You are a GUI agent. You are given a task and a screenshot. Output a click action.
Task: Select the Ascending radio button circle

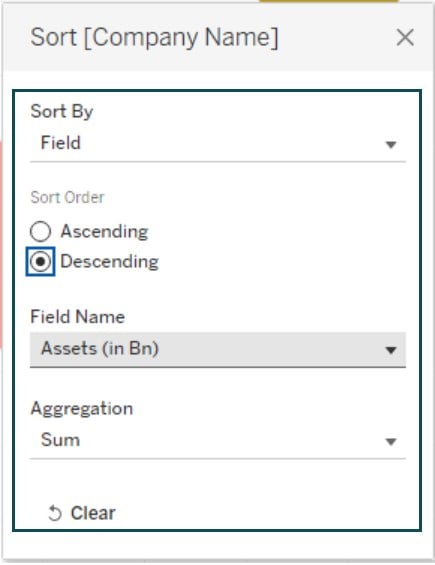pyautogui.click(x=40, y=231)
